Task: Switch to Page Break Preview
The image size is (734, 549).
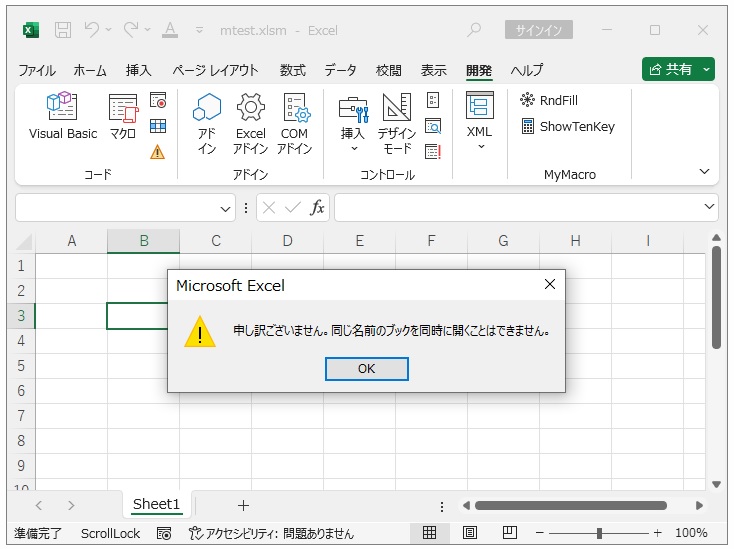Action: click(x=509, y=533)
